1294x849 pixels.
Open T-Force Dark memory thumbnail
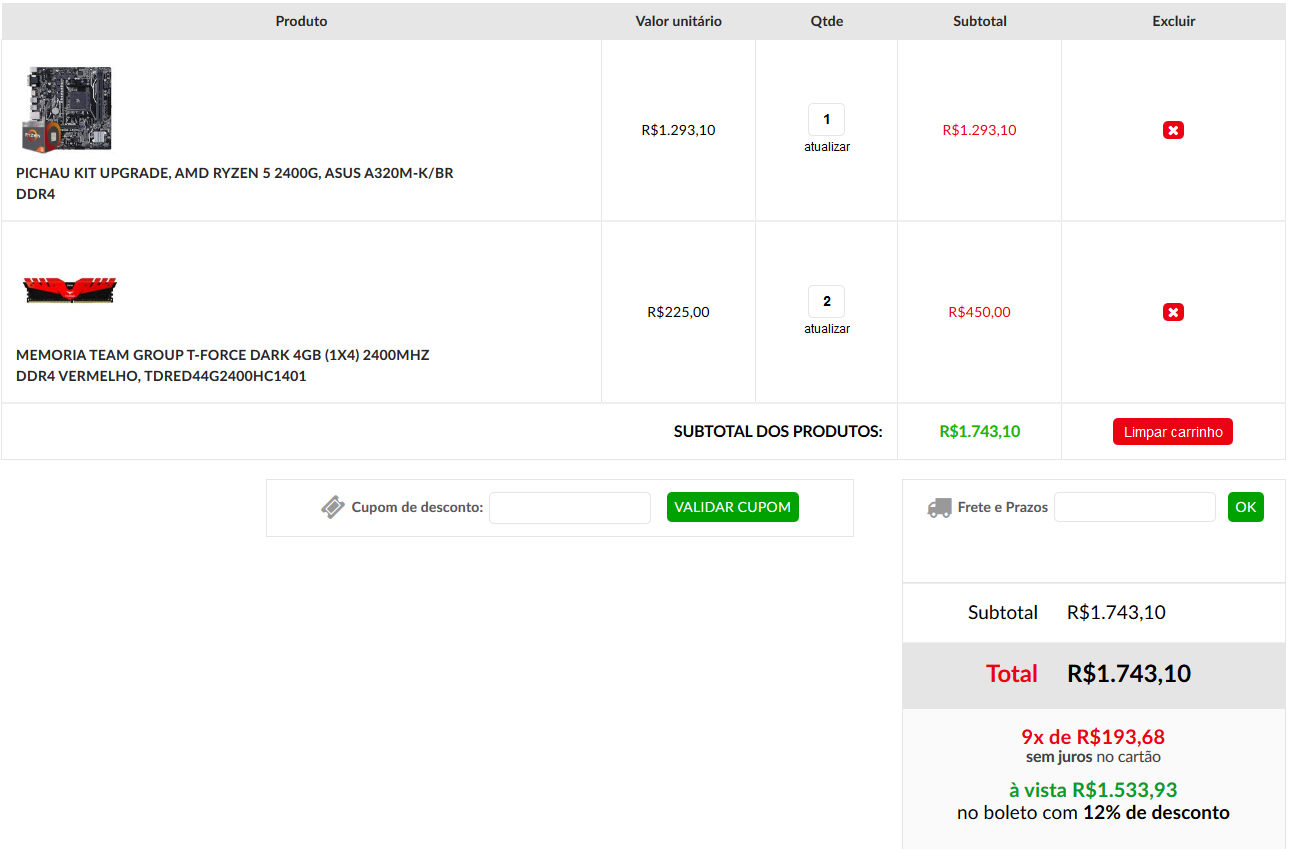(70, 290)
